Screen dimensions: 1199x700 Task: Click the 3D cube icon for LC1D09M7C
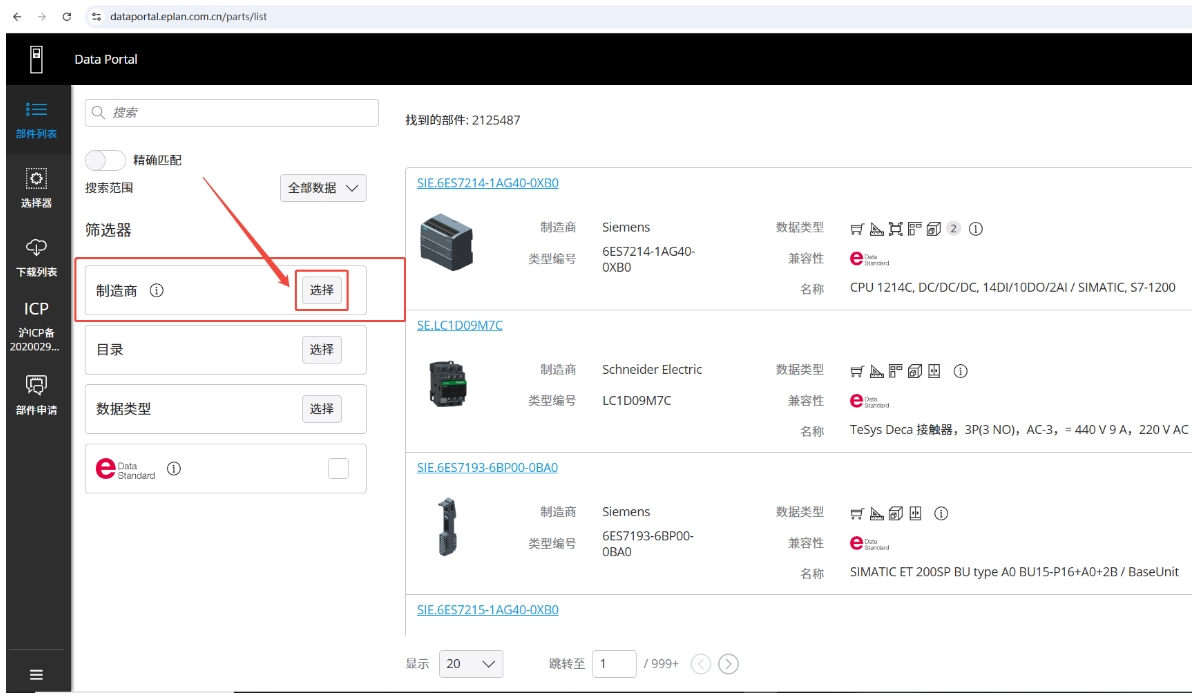pos(915,371)
